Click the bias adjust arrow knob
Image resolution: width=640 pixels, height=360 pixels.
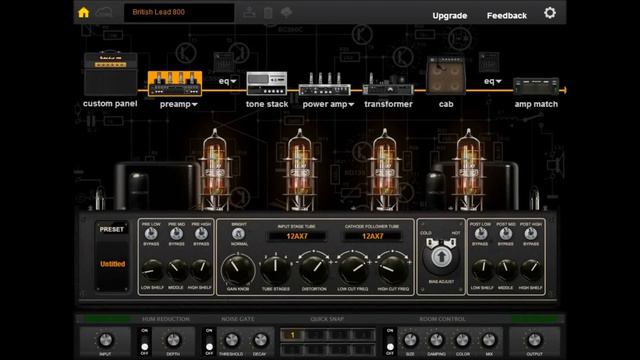click(441, 257)
